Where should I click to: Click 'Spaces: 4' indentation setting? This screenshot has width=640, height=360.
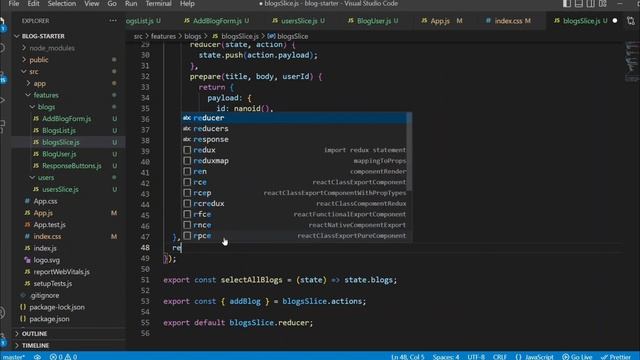click(x=446, y=357)
